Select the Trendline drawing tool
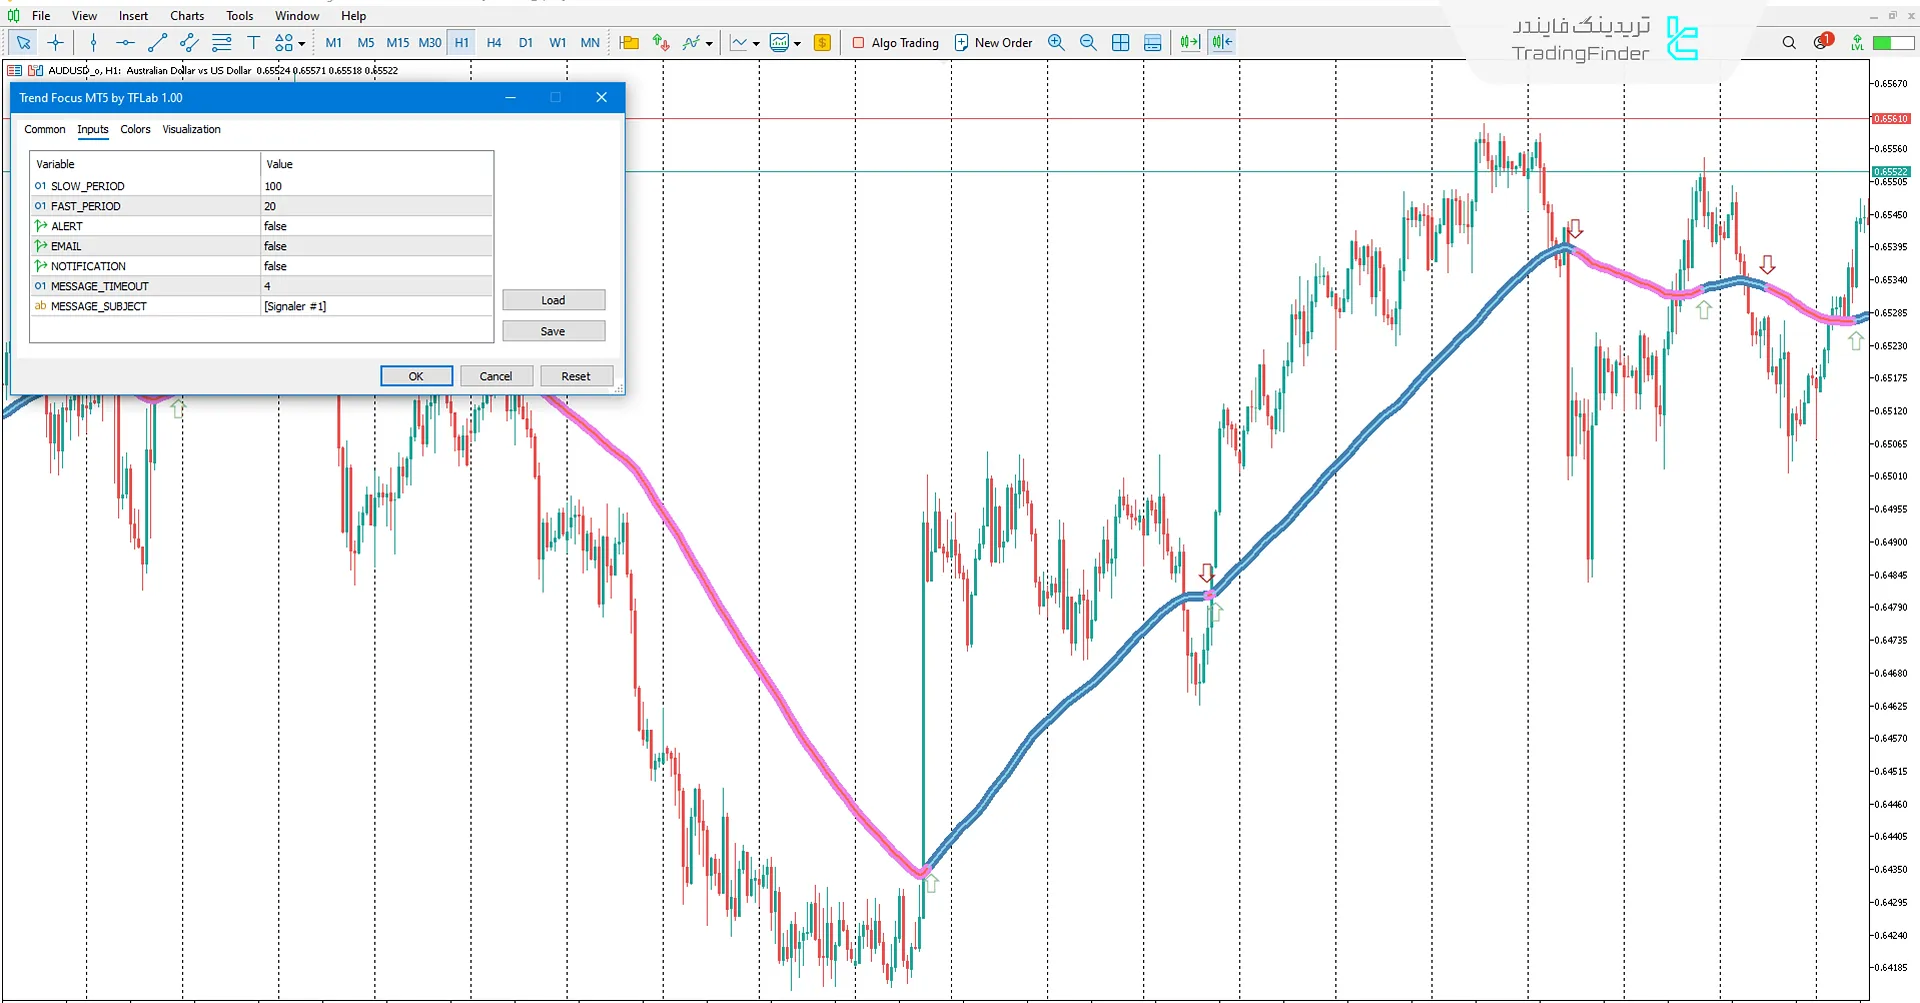 point(157,42)
